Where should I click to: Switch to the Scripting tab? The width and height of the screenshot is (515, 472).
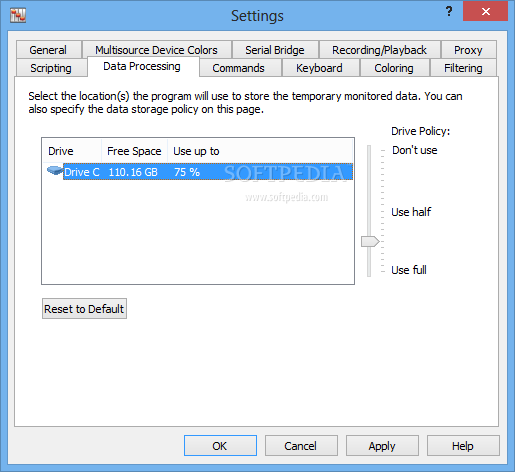pos(51,68)
